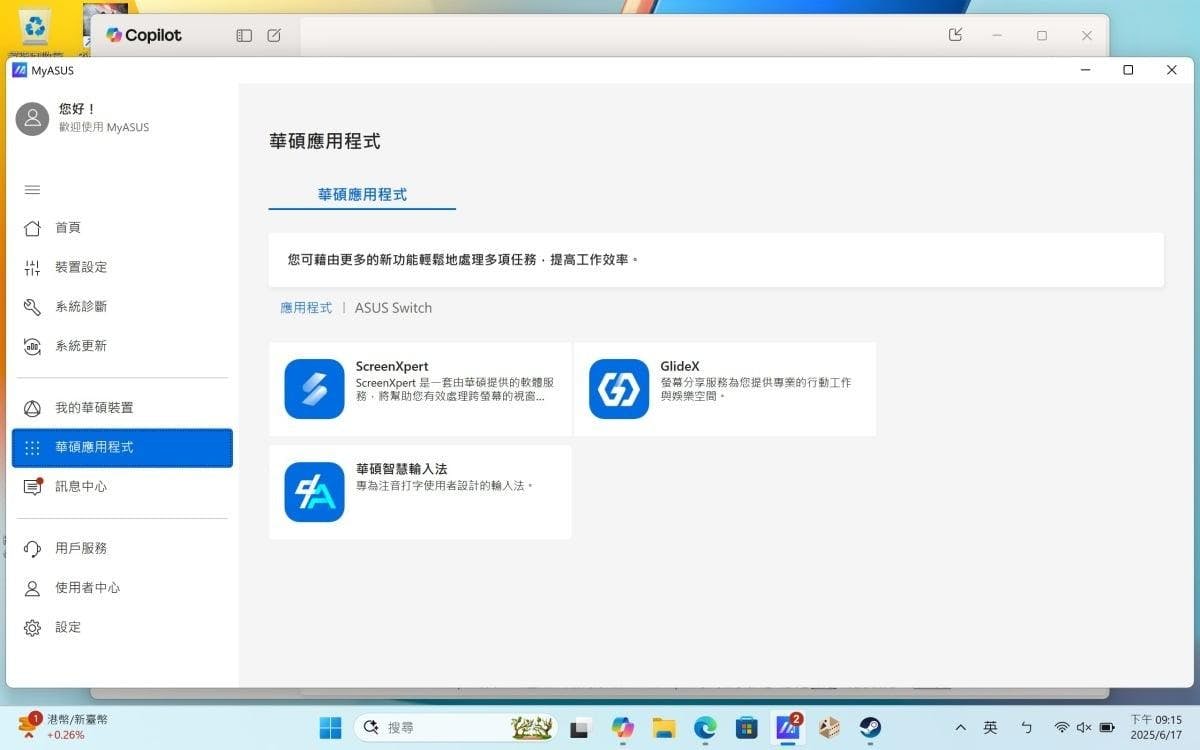Image resolution: width=1200 pixels, height=750 pixels.
Task: Maximize the MyASUS window
Action: click(x=1128, y=70)
